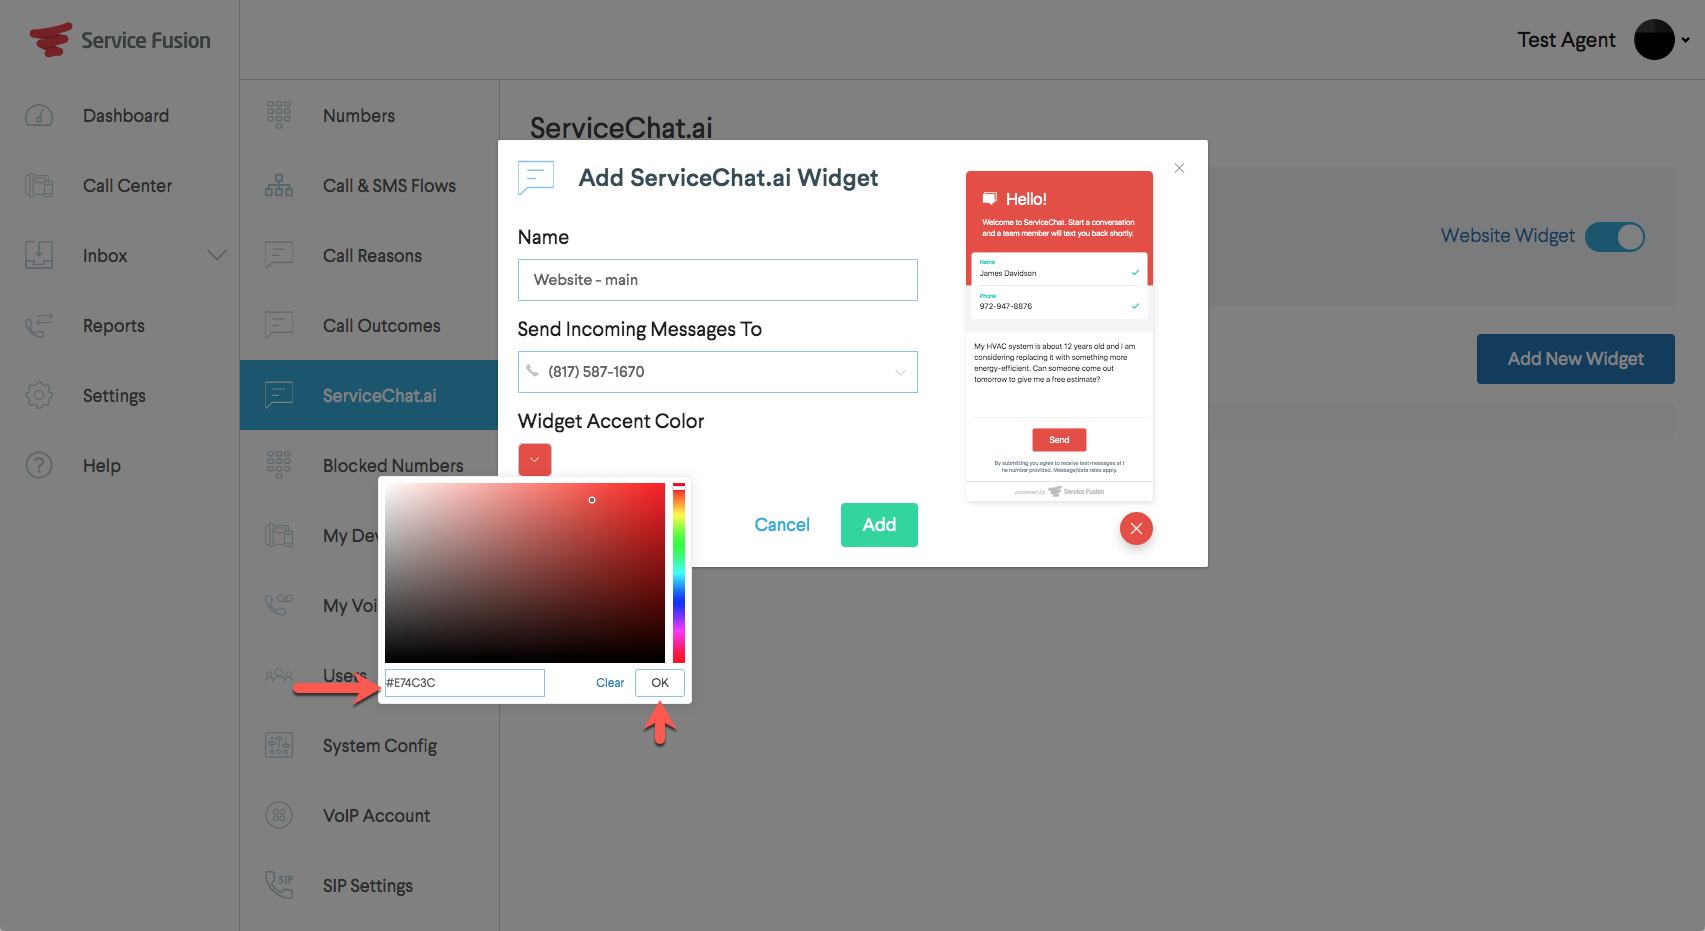
Task: Click the Reports icon in sidebar
Action: tap(39, 326)
